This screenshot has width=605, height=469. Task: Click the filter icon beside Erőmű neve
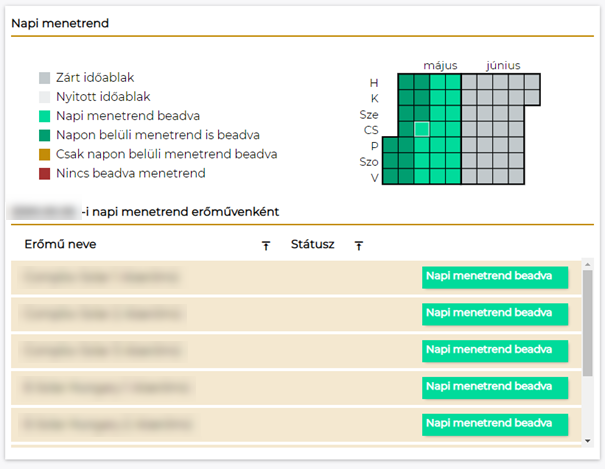(266, 245)
